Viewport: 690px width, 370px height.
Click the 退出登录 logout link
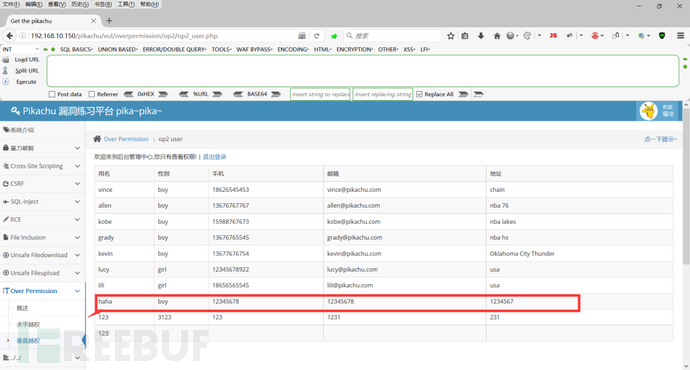tap(214, 157)
